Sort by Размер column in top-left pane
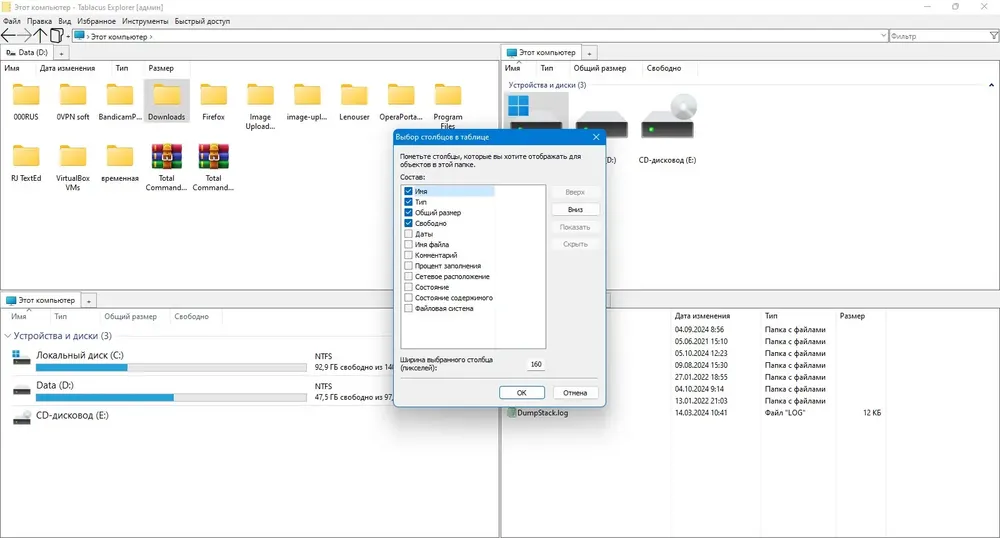The image size is (1000, 538). (161, 68)
